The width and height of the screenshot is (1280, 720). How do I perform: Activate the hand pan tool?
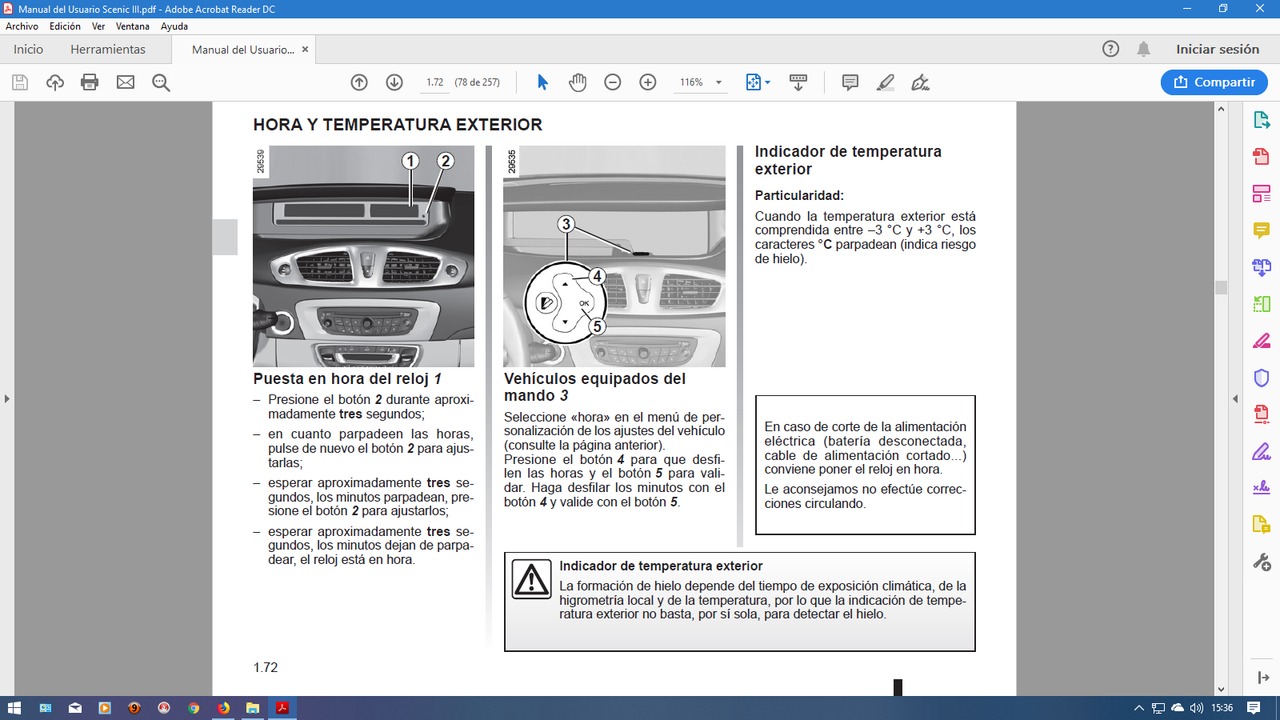tap(578, 82)
